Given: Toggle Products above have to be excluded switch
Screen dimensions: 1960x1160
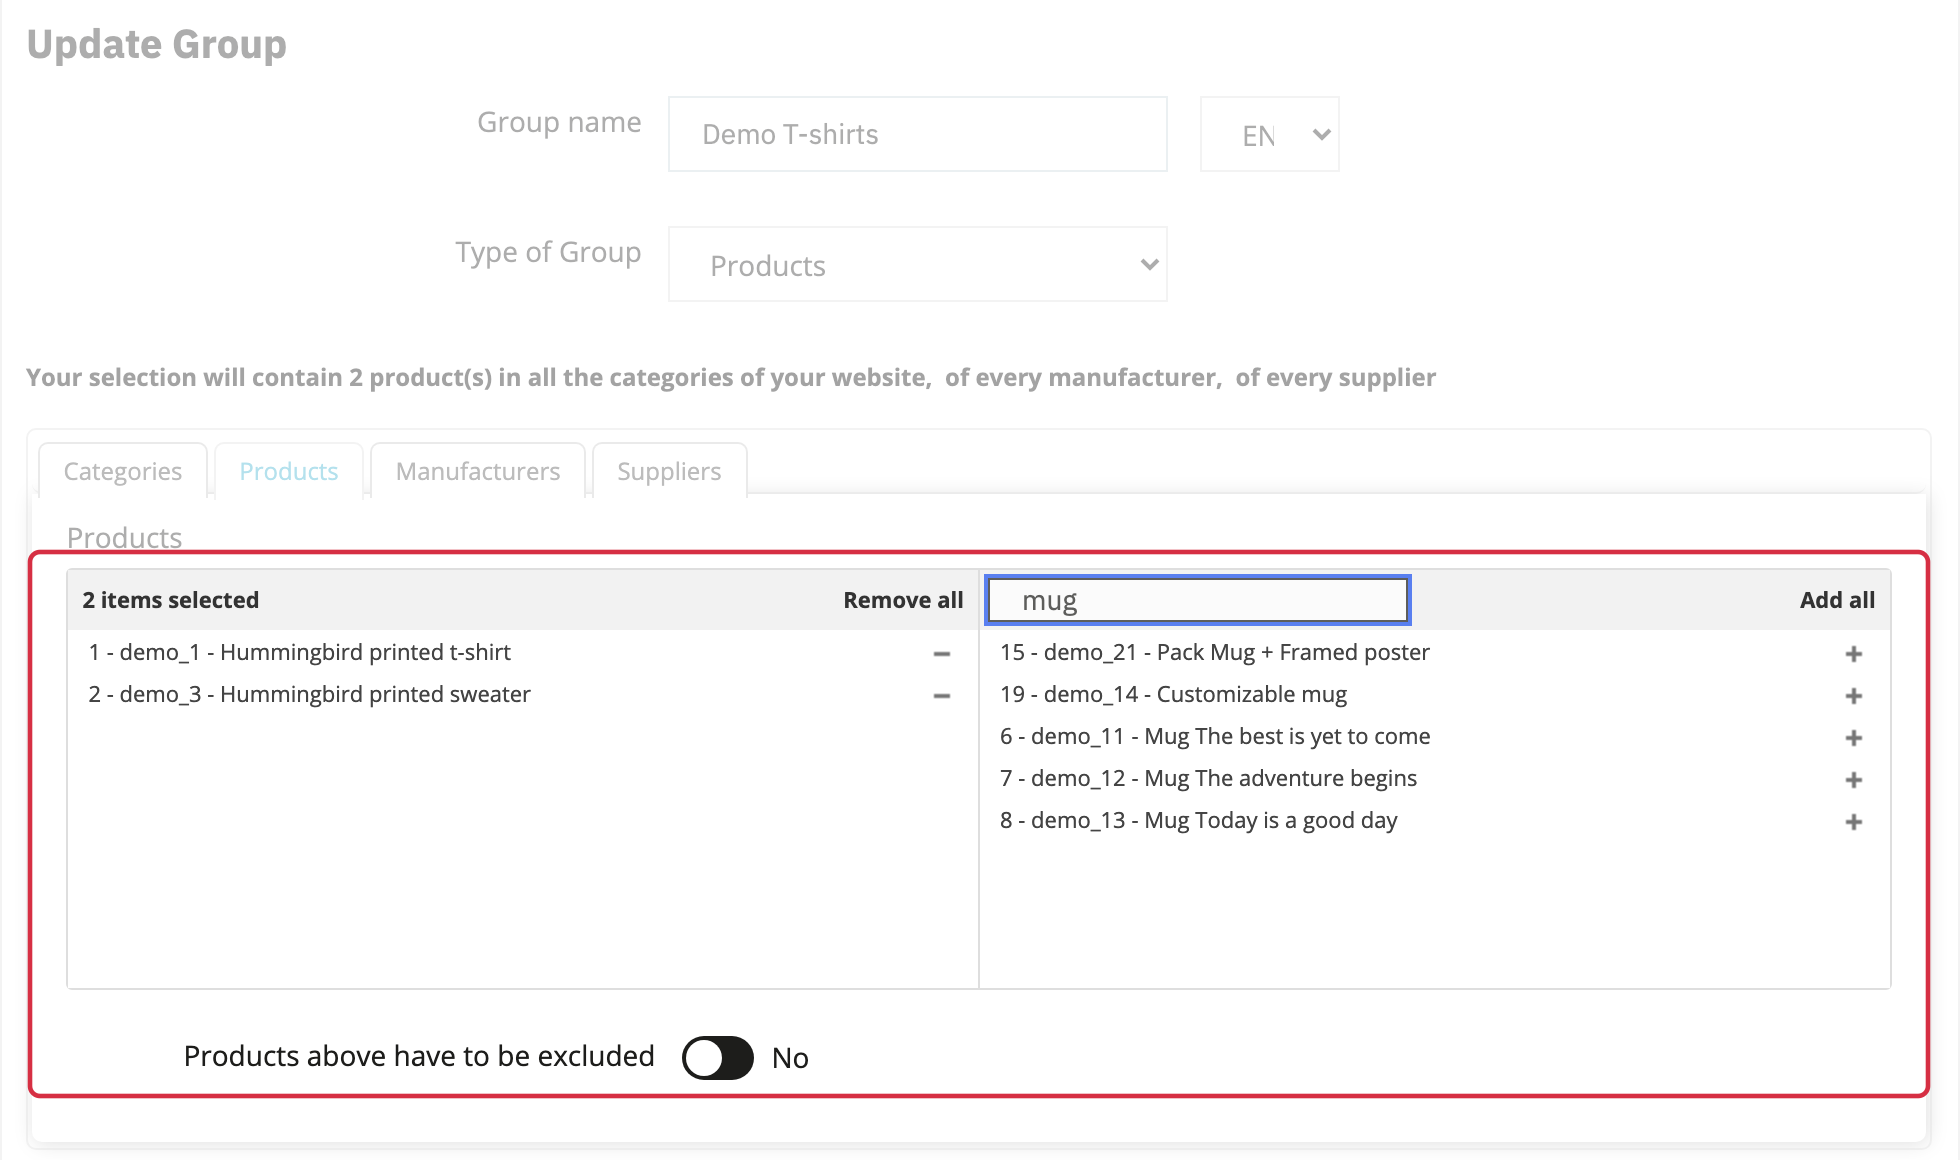Looking at the screenshot, I should point(717,1057).
